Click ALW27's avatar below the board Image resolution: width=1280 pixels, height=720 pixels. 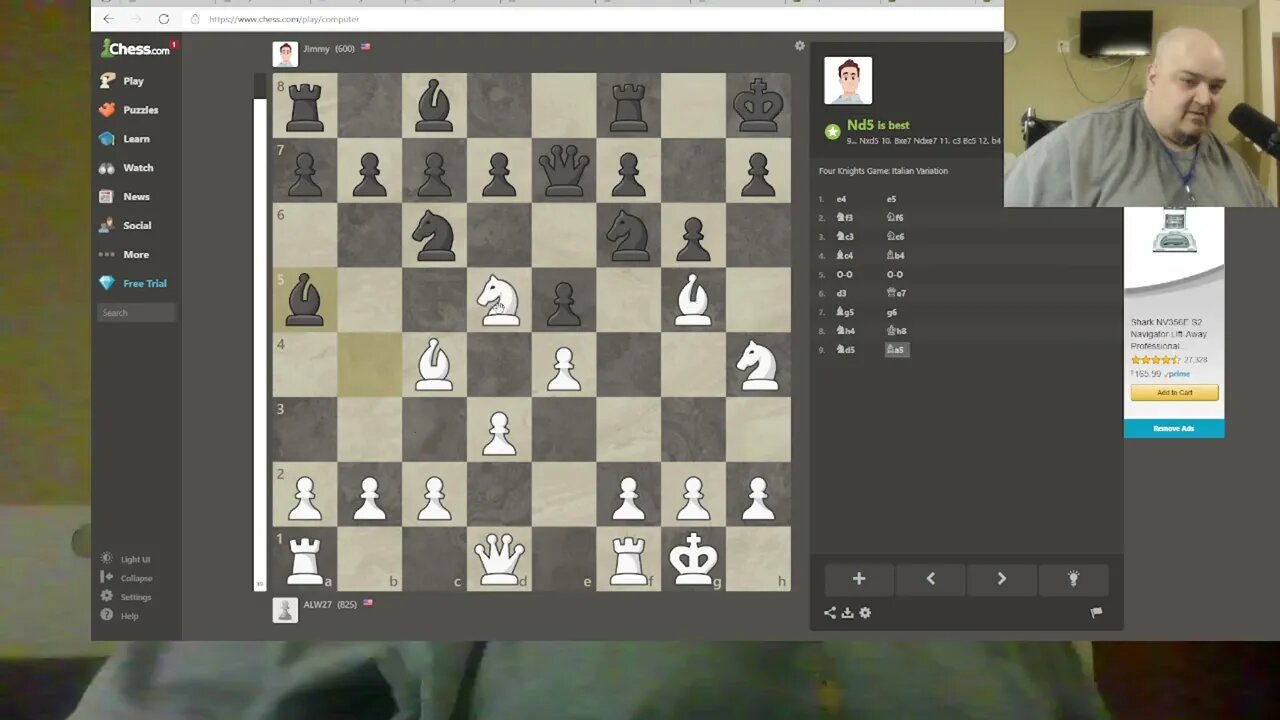(x=285, y=610)
